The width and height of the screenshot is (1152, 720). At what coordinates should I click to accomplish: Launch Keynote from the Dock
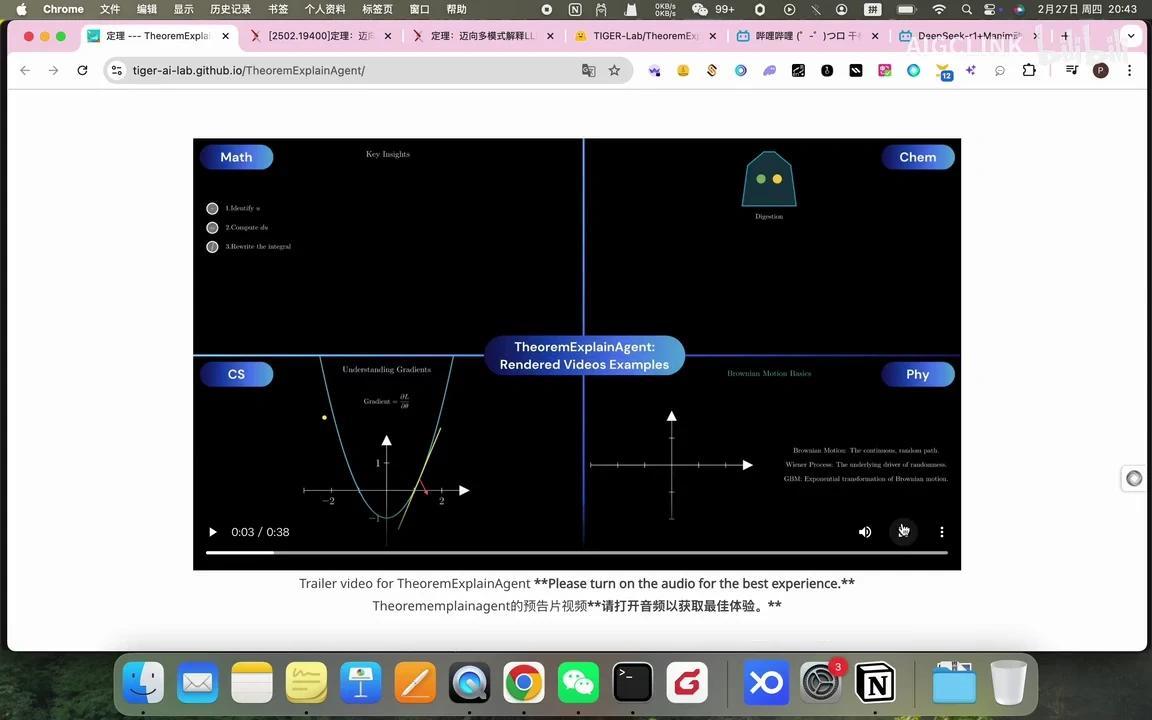361,683
